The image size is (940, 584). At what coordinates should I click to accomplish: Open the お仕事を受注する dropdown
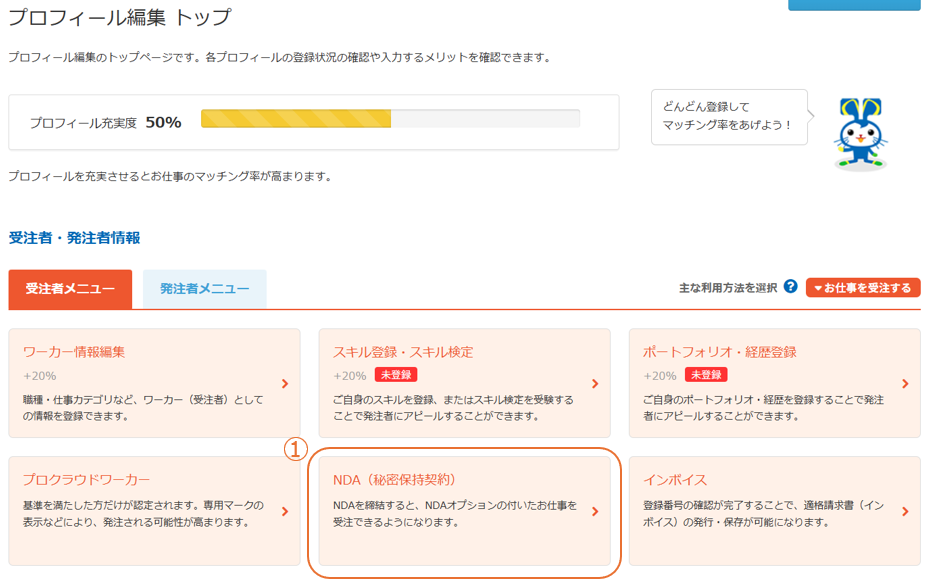click(x=863, y=288)
